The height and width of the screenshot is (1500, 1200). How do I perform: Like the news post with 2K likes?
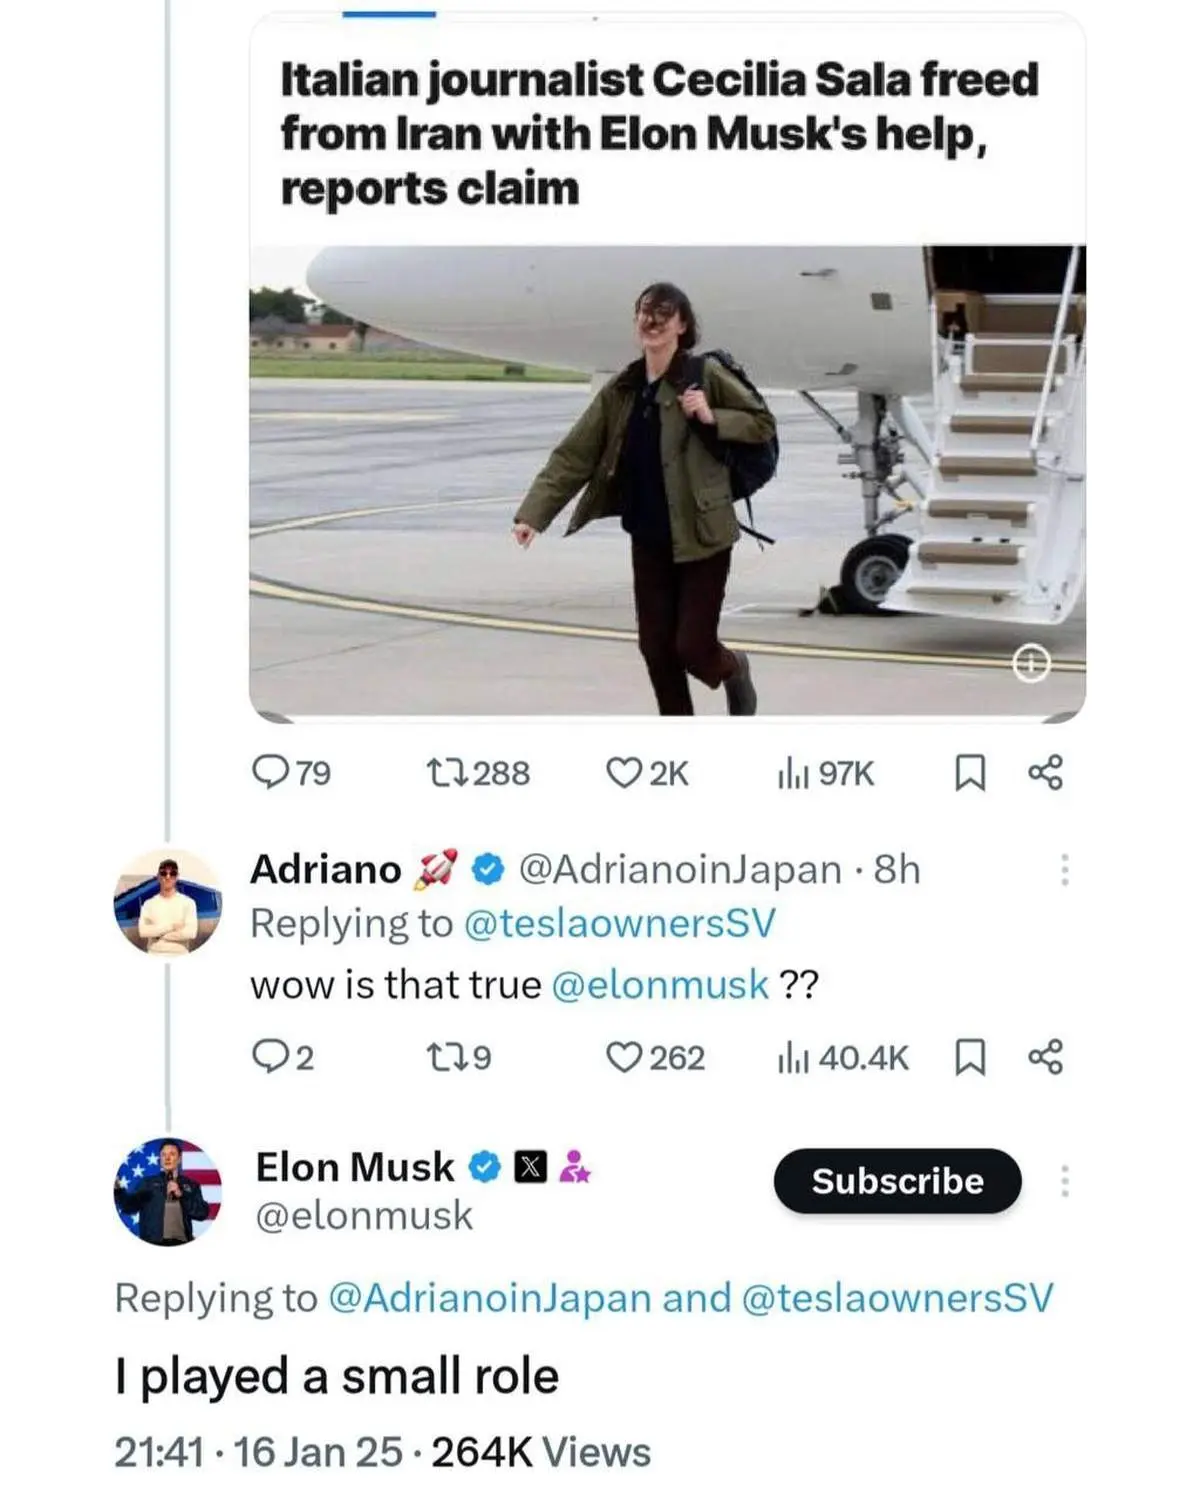click(x=623, y=772)
